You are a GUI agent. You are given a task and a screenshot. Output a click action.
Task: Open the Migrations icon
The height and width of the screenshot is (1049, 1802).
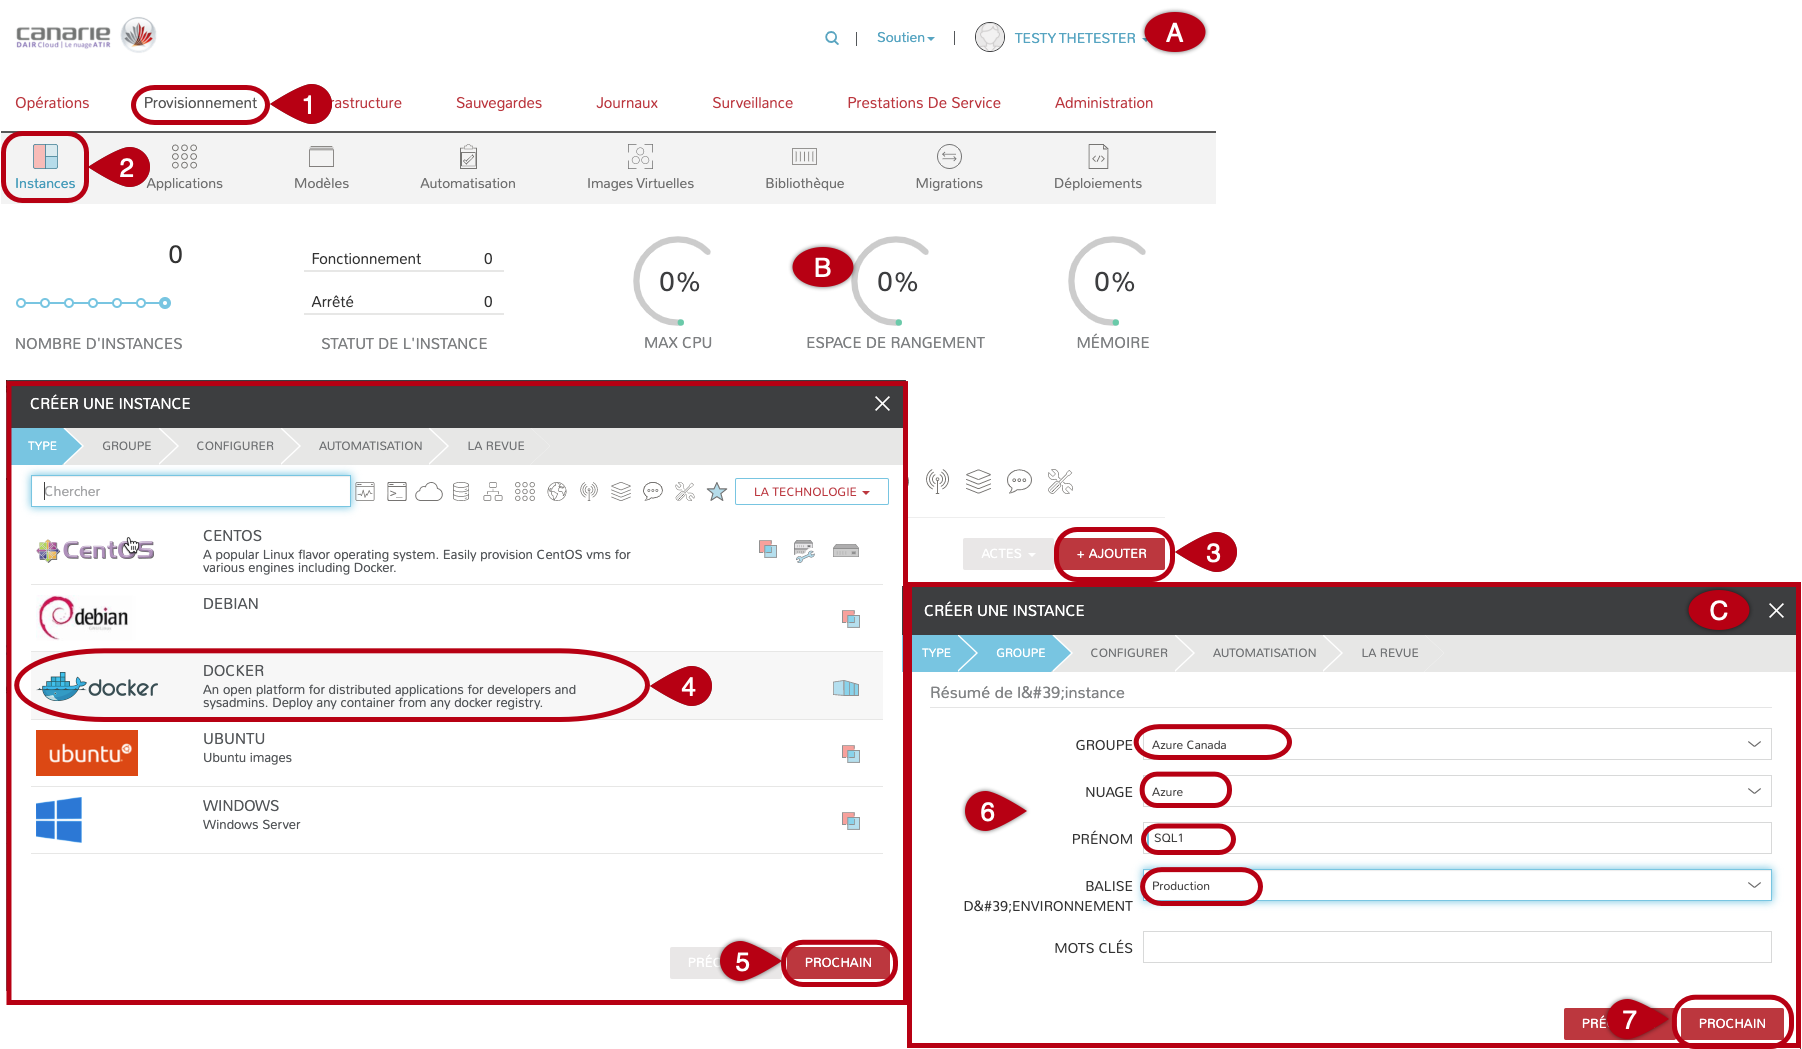pos(949,157)
